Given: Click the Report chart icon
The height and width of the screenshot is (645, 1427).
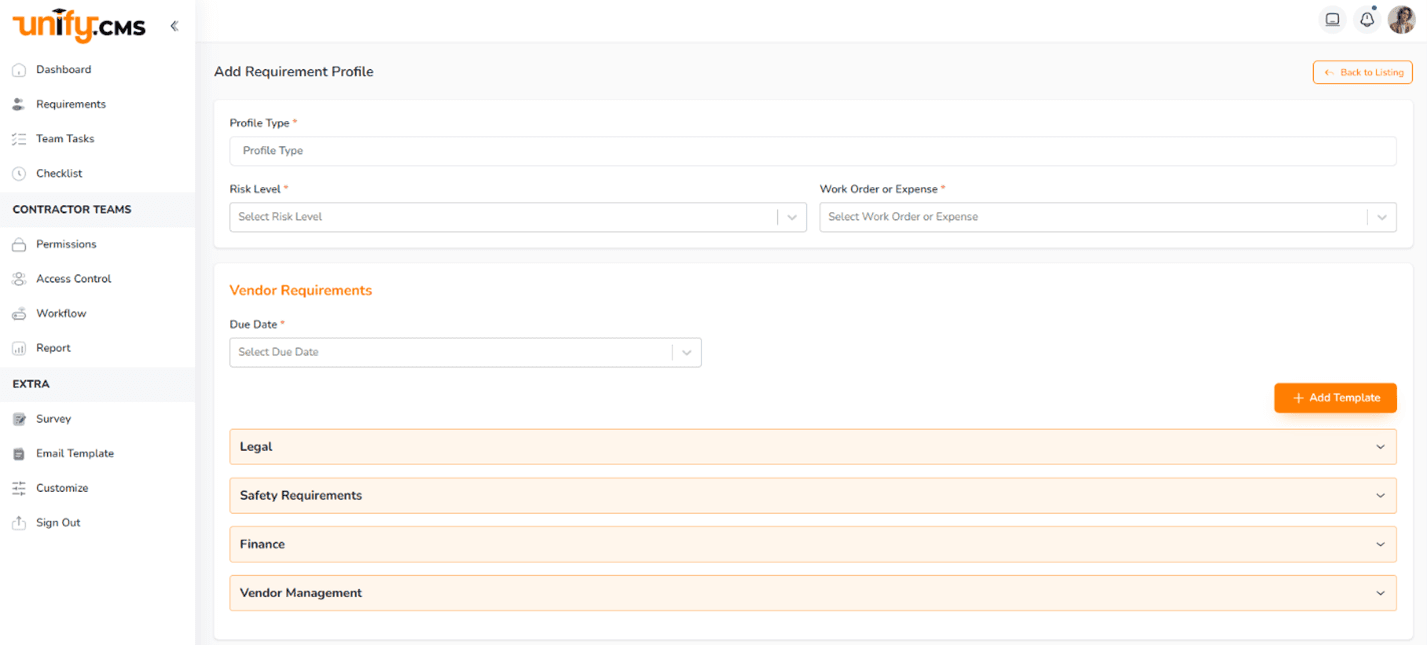Looking at the screenshot, I should click(x=18, y=349).
